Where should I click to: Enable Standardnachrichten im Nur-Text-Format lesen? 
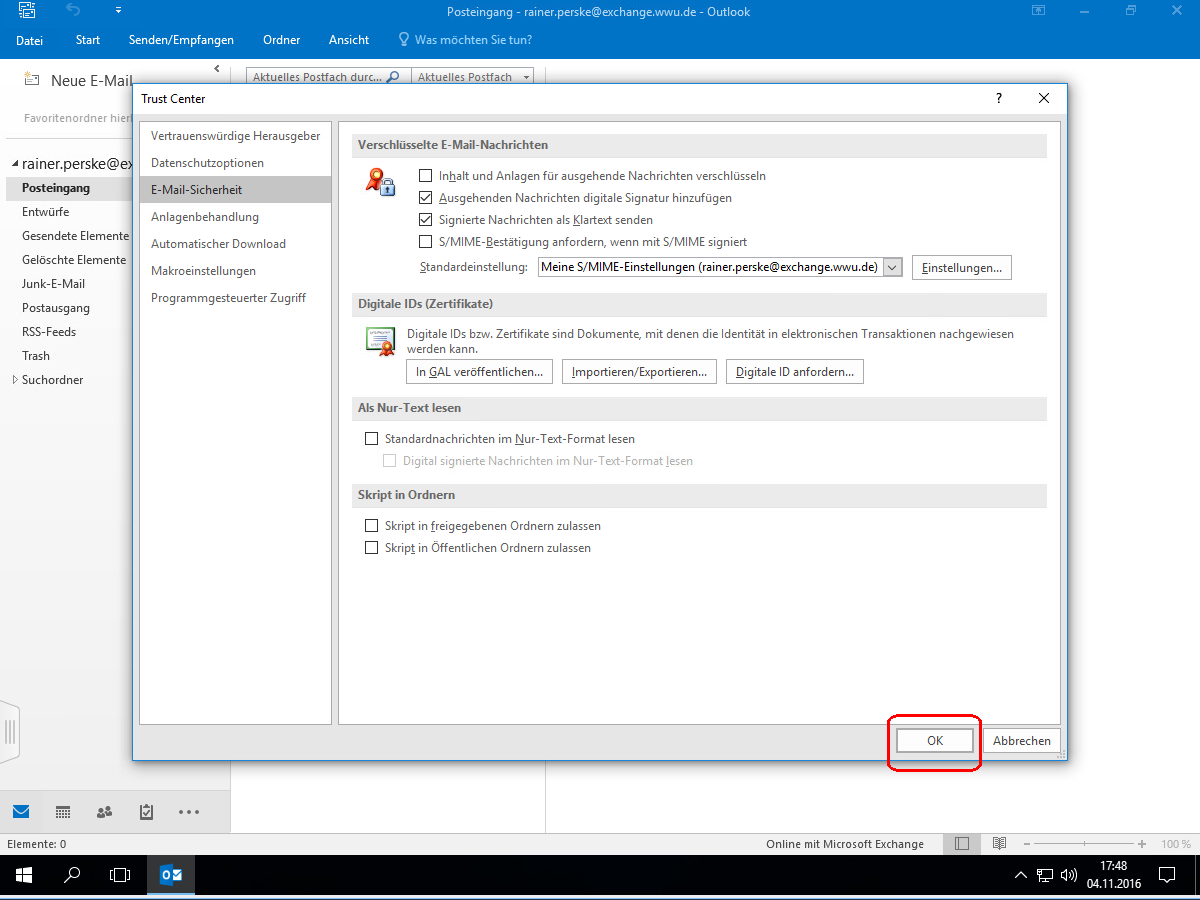pyautogui.click(x=372, y=439)
